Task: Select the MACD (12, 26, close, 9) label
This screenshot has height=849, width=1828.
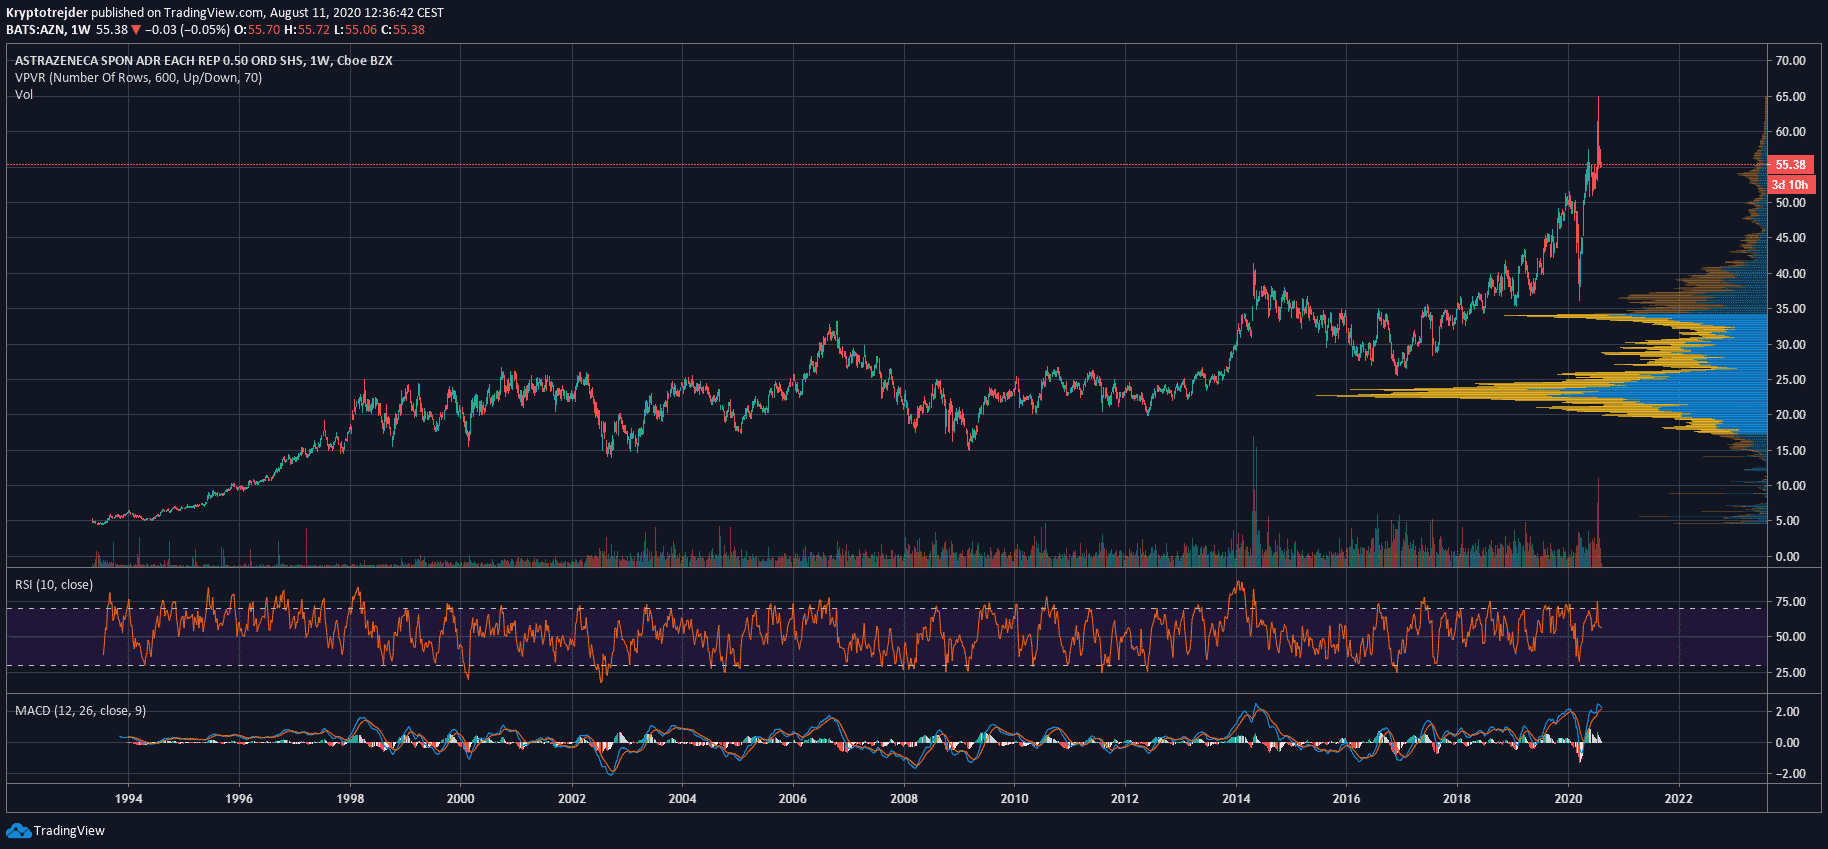Action: pos(80,711)
